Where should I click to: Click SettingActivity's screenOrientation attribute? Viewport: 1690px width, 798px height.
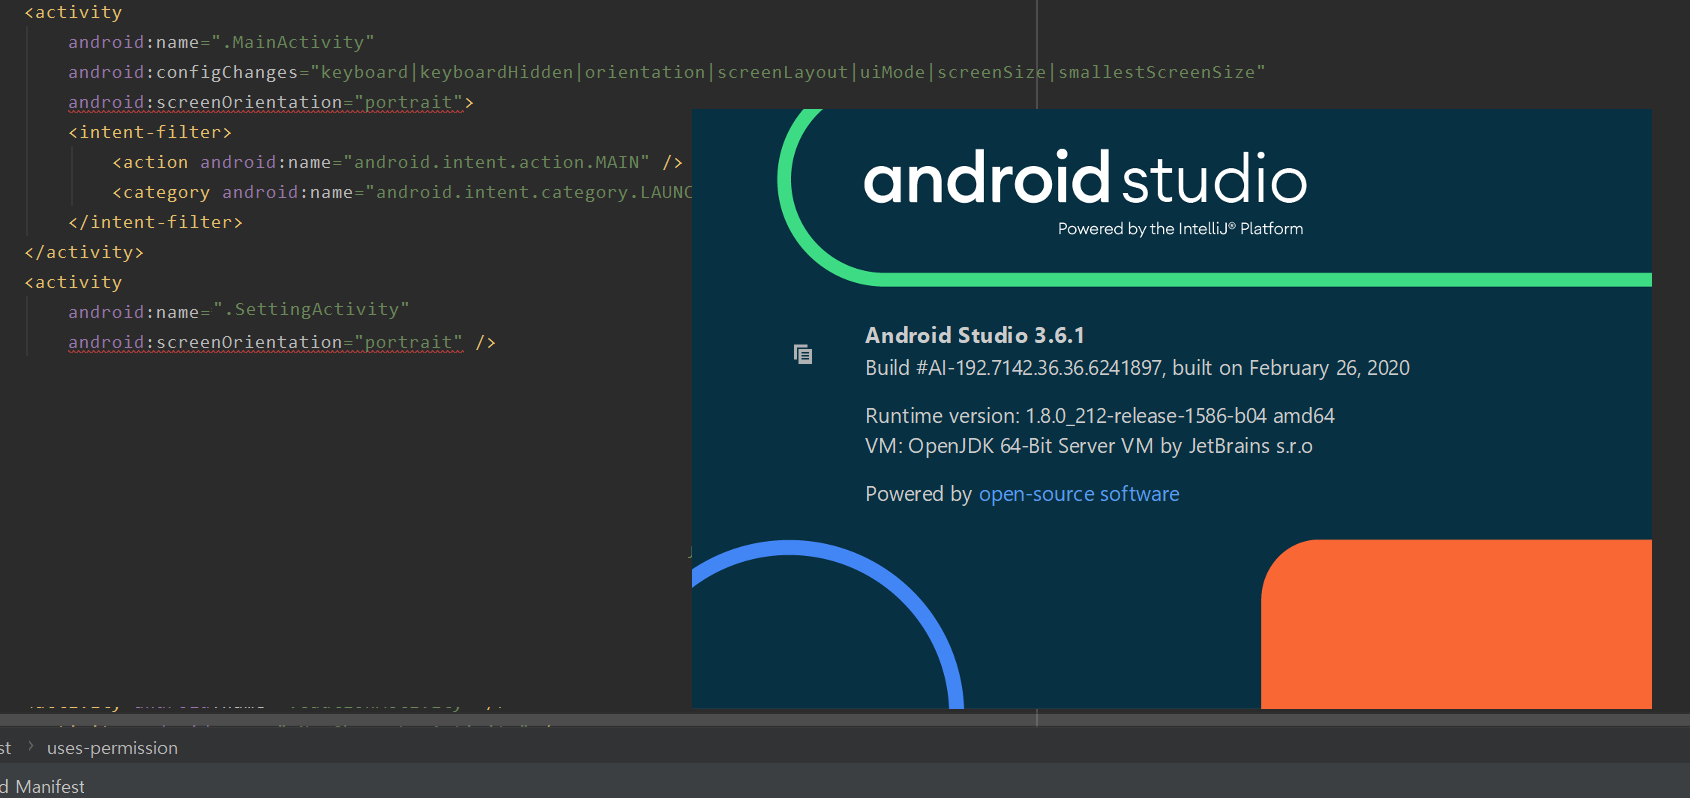coord(205,342)
